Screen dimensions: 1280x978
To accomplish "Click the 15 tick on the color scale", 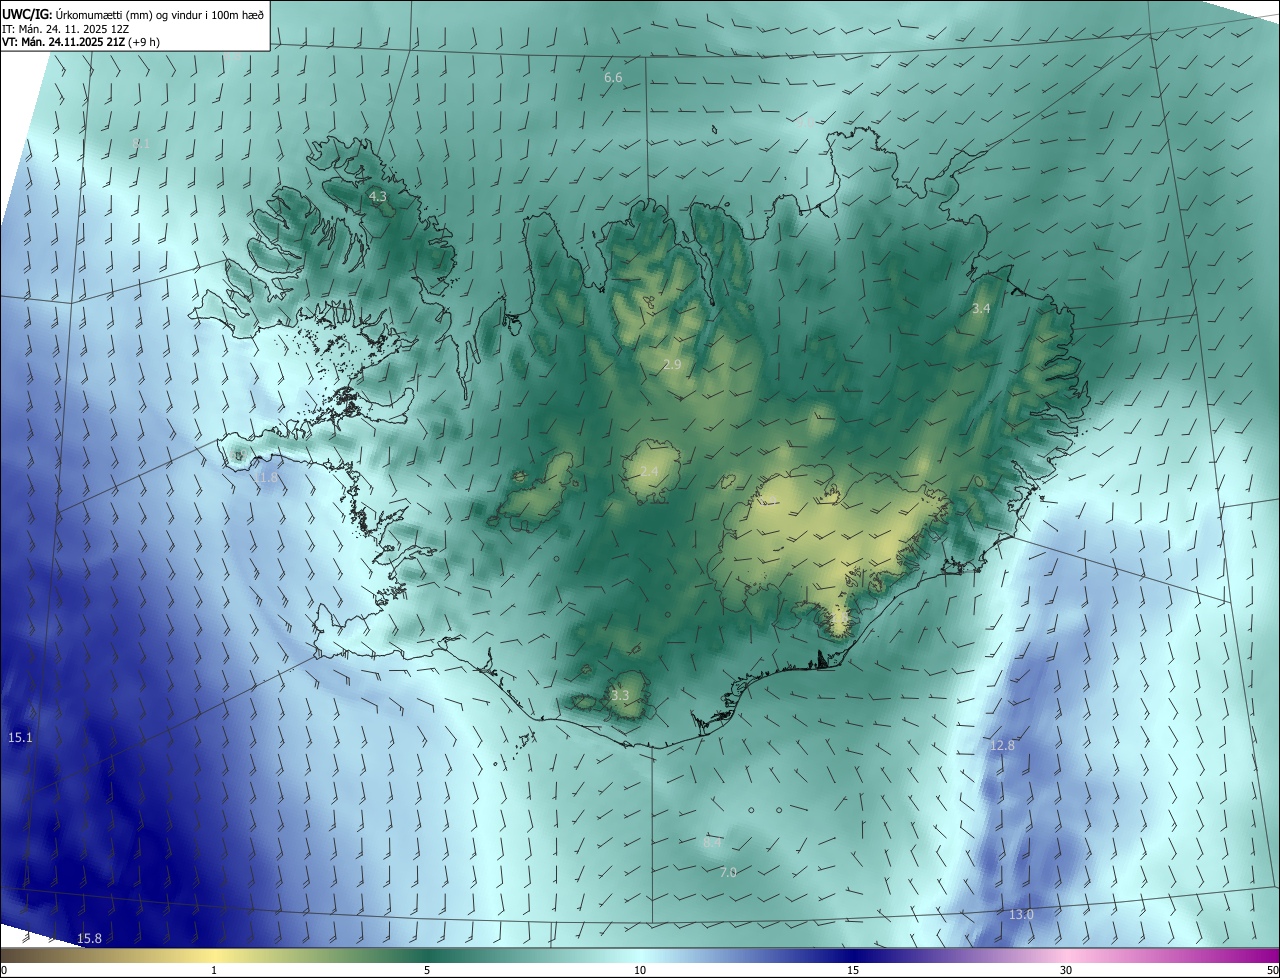I will tap(853, 970).
